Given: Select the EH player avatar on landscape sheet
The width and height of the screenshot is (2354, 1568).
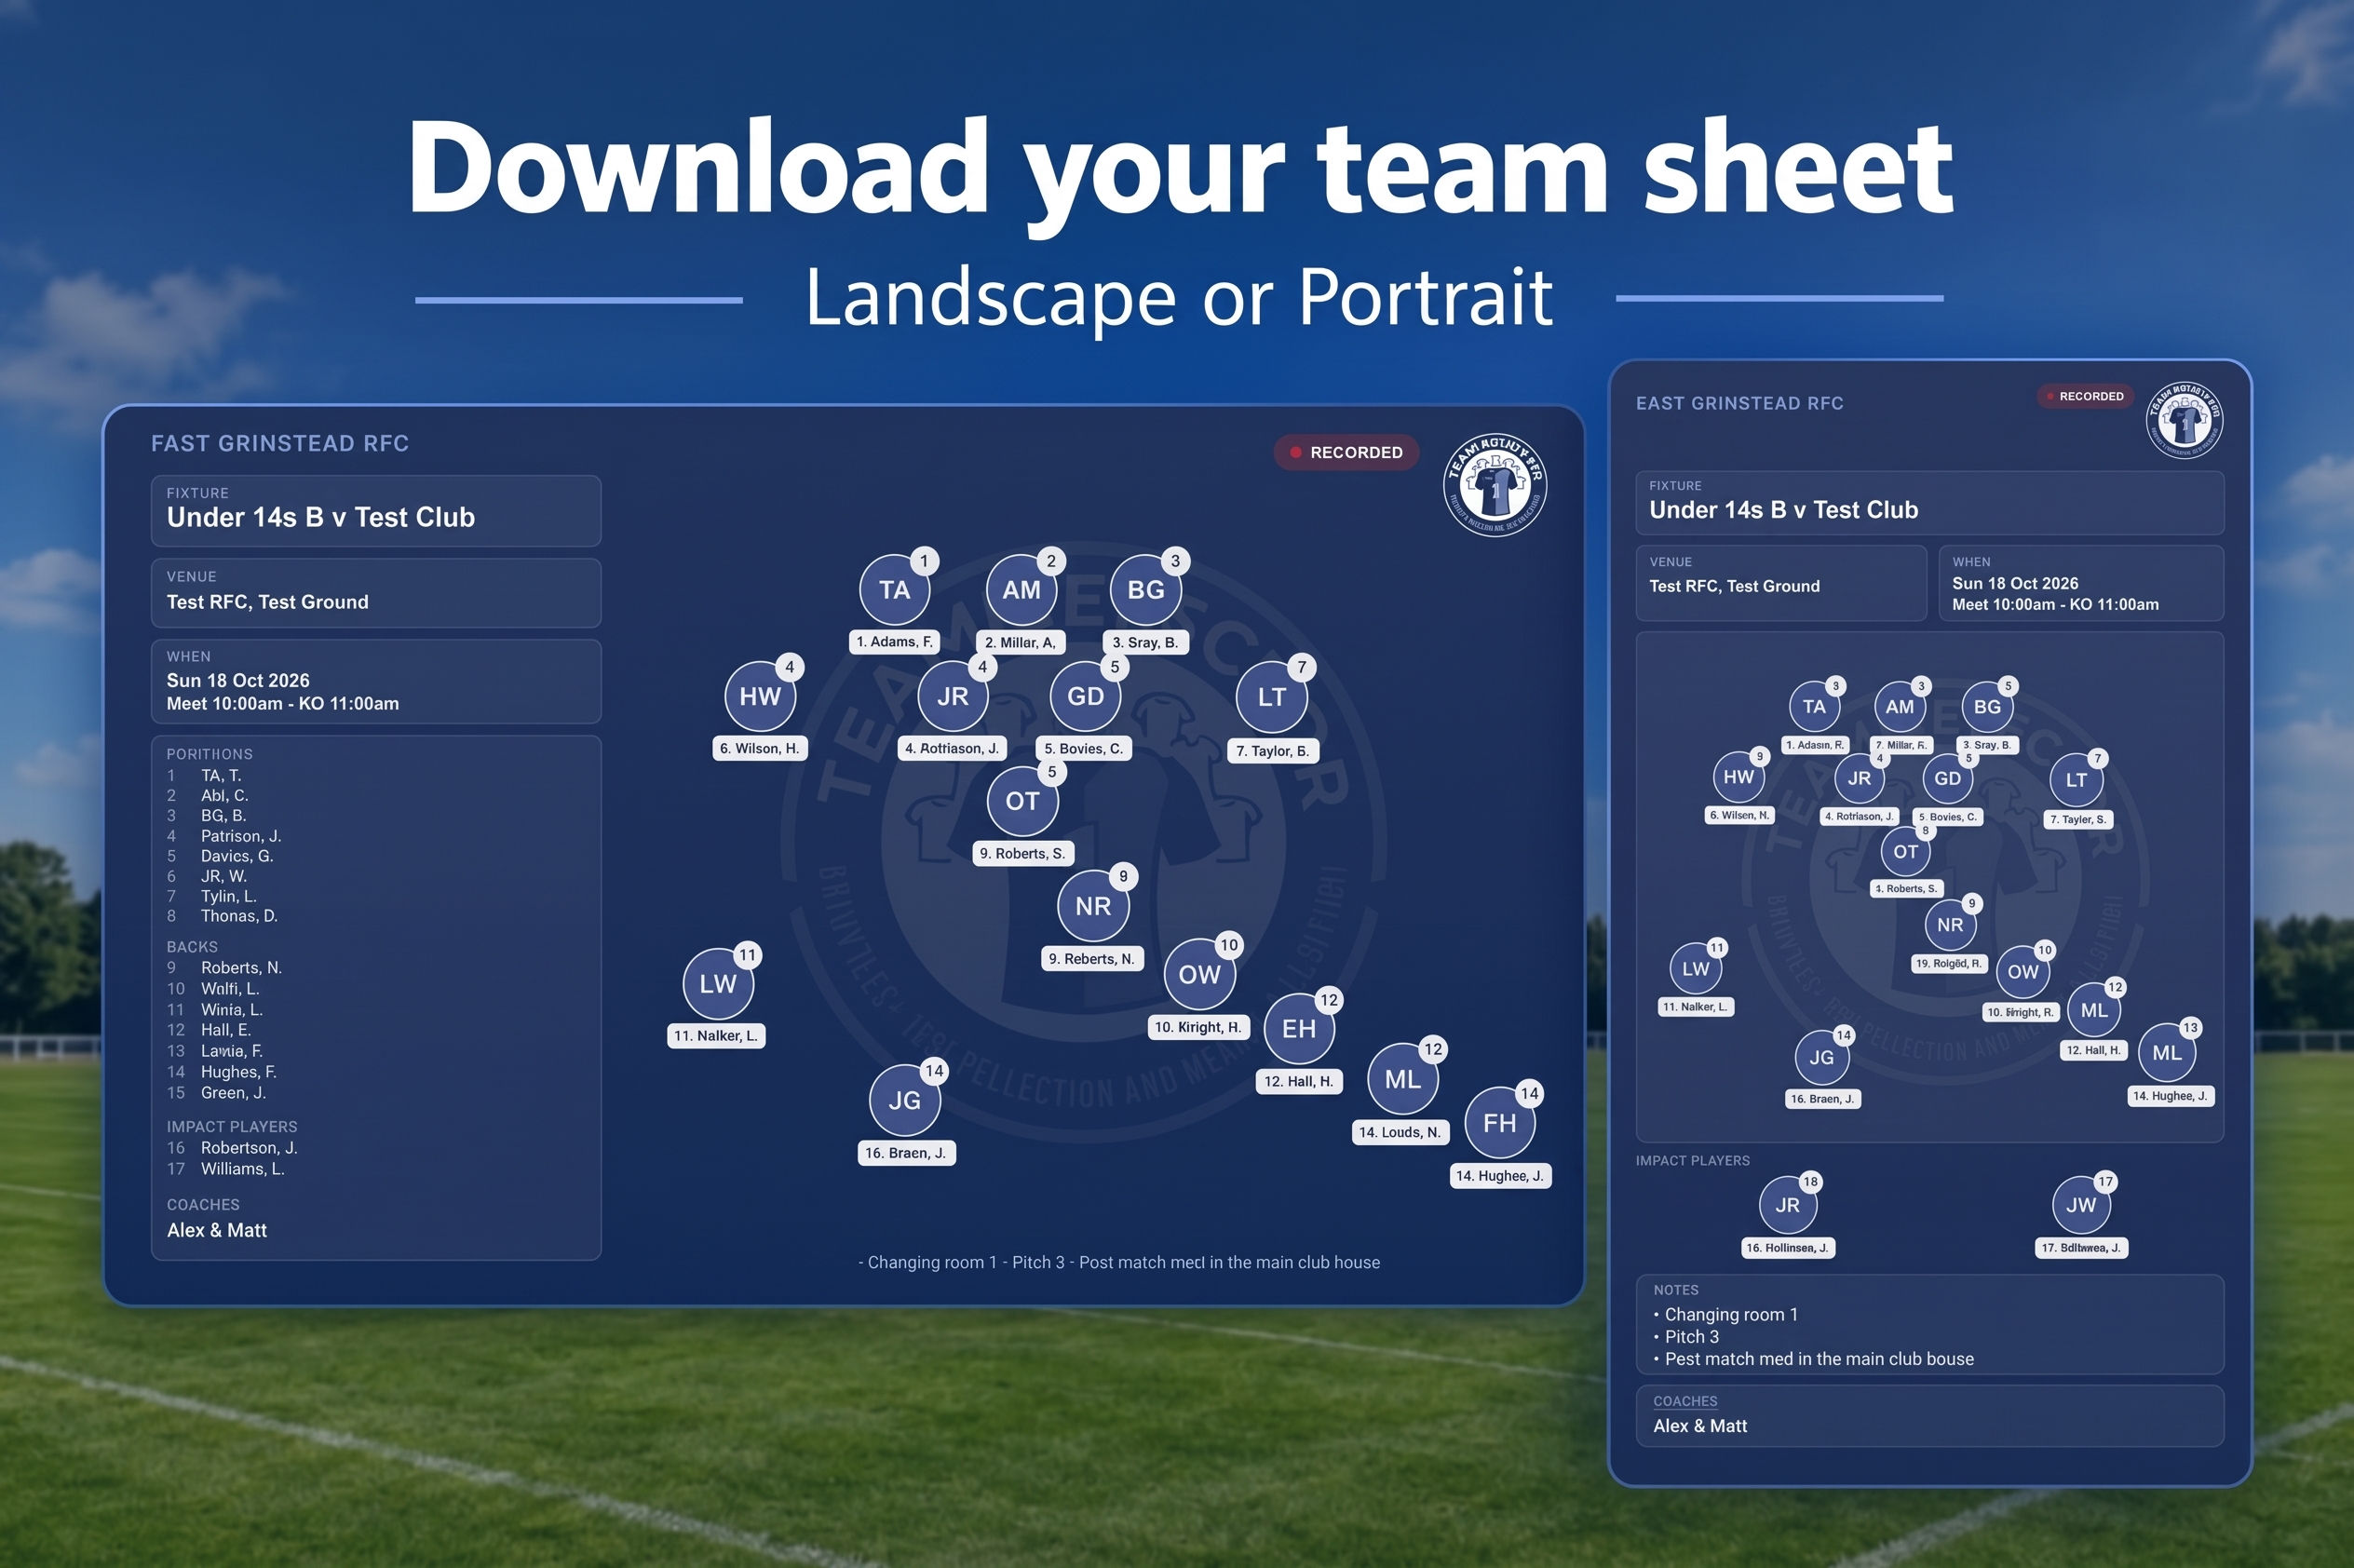Looking at the screenshot, I should 1299,1029.
